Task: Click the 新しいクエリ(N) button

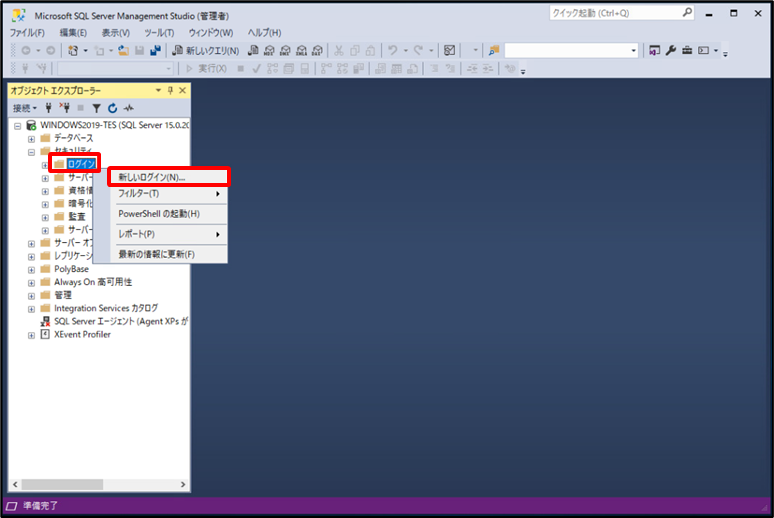Action: click(x=206, y=50)
